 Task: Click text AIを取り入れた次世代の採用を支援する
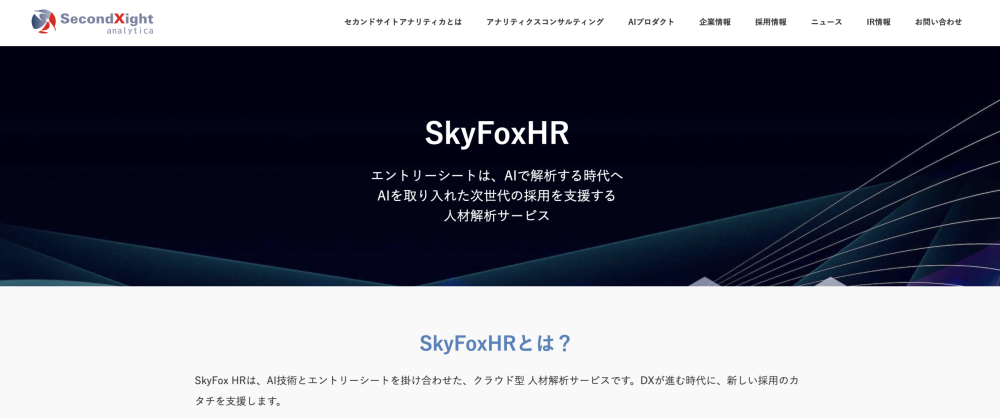click(497, 195)
